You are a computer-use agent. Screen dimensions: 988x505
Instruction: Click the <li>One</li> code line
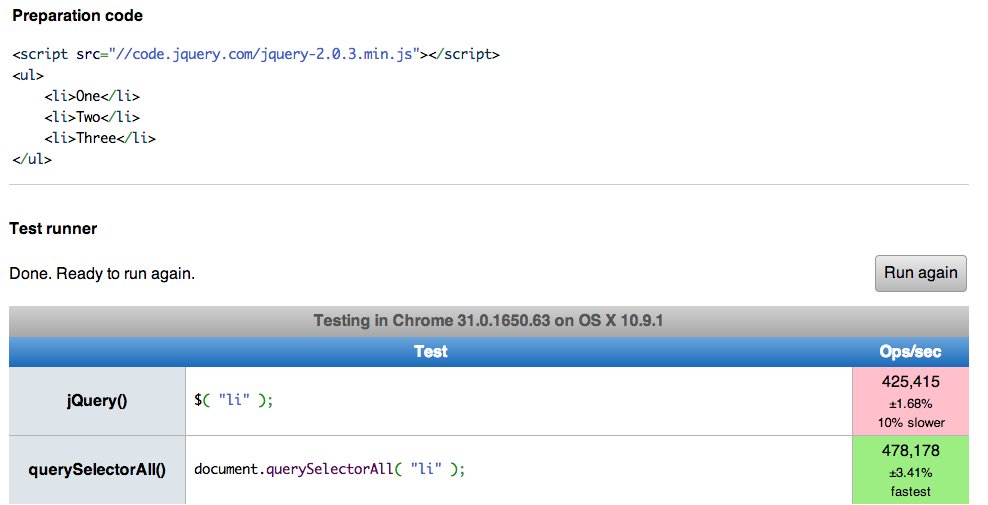(x=92, y=96)
